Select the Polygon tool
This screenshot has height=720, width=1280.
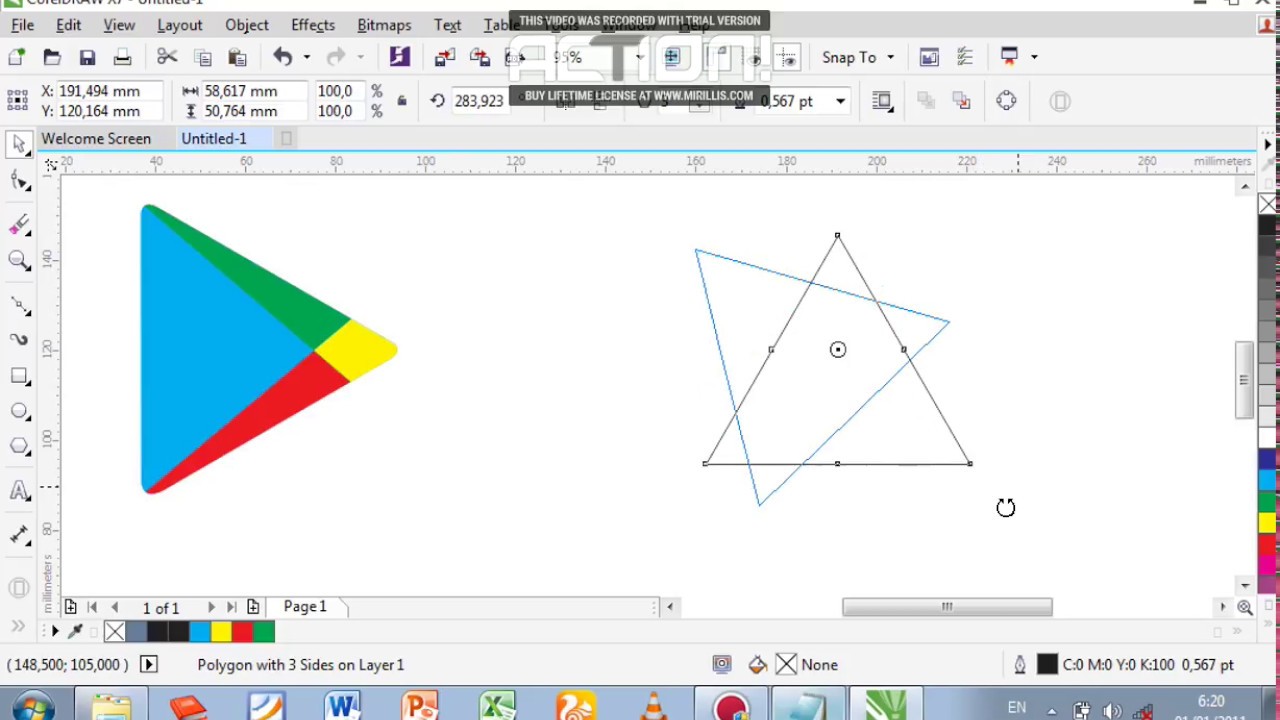coord(19,446)
